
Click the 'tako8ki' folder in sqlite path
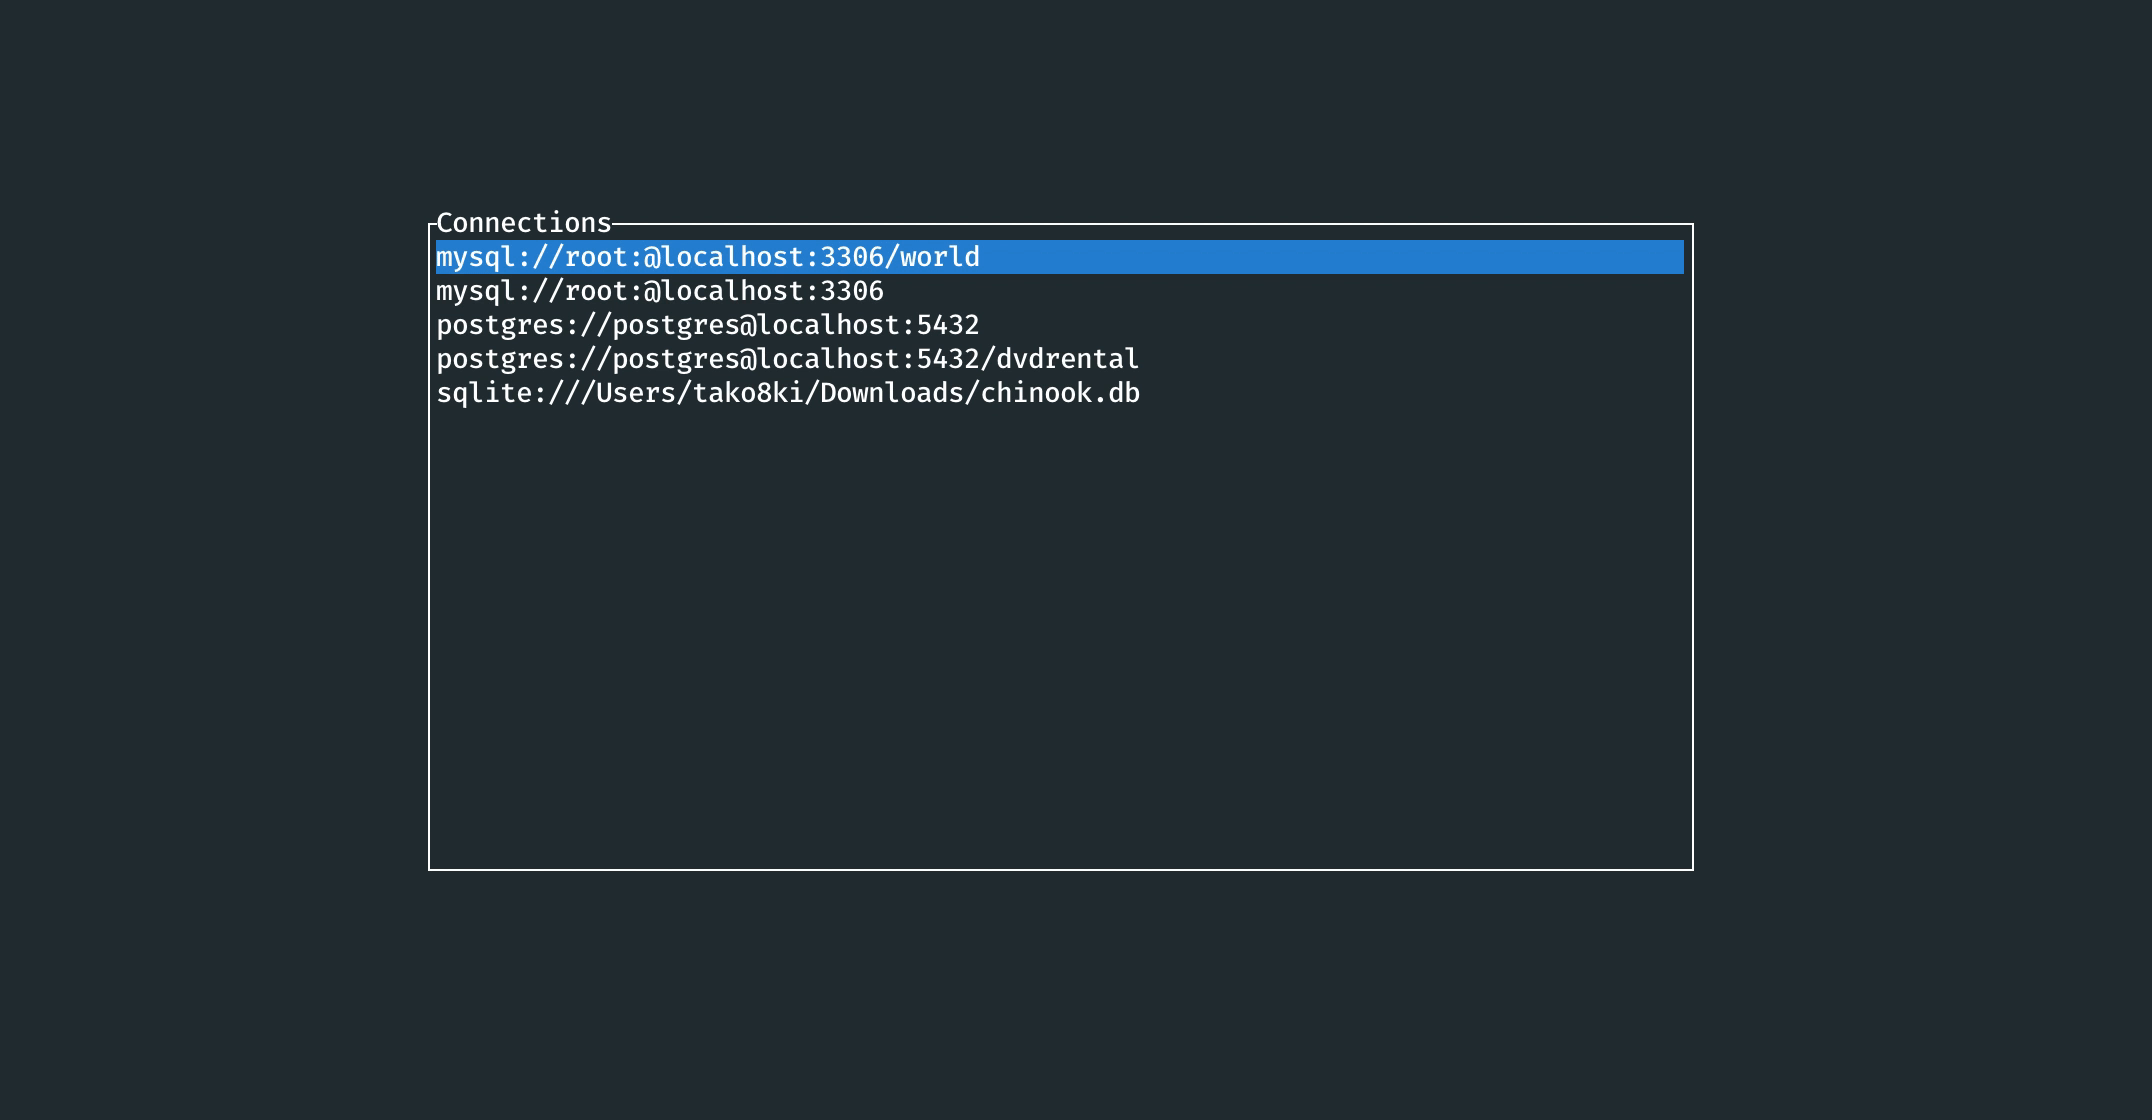(748, 394)
